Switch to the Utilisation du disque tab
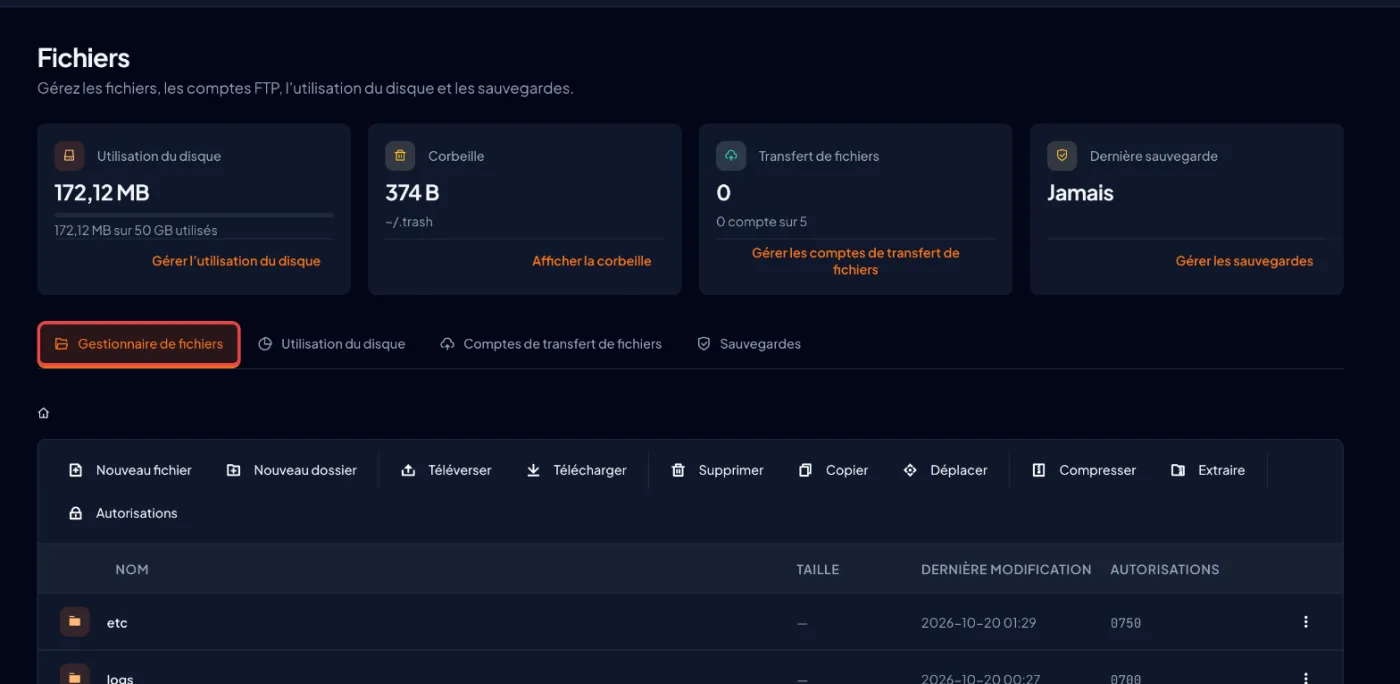The height and width of the screenshot is (684, 1400). coord(332,344)
